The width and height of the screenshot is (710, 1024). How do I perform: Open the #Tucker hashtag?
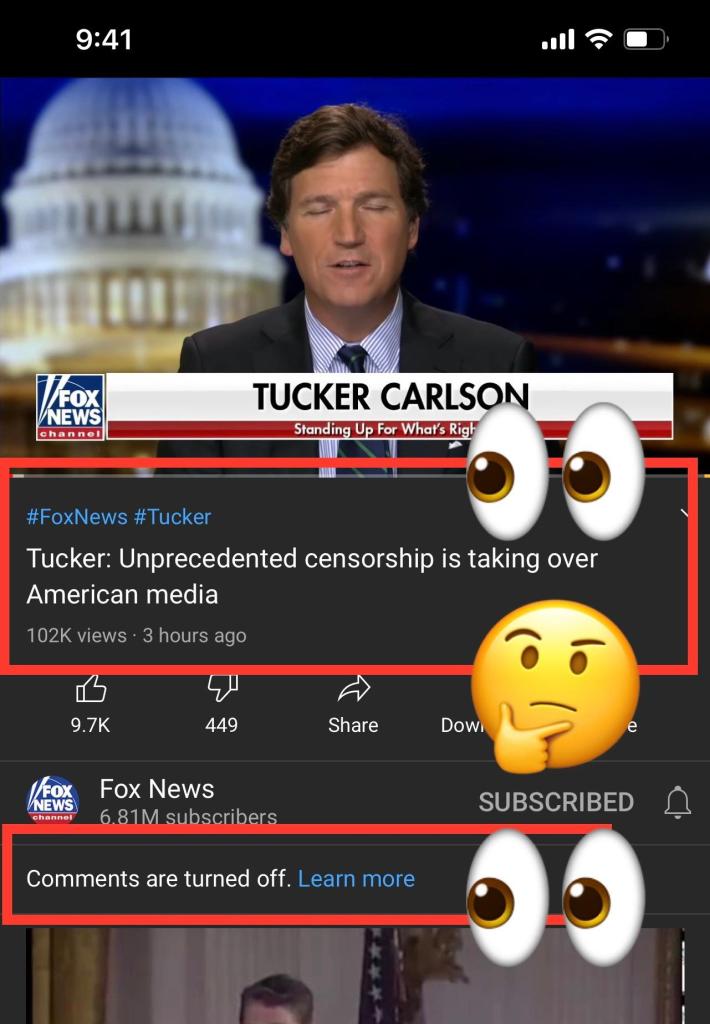point(172,517)
